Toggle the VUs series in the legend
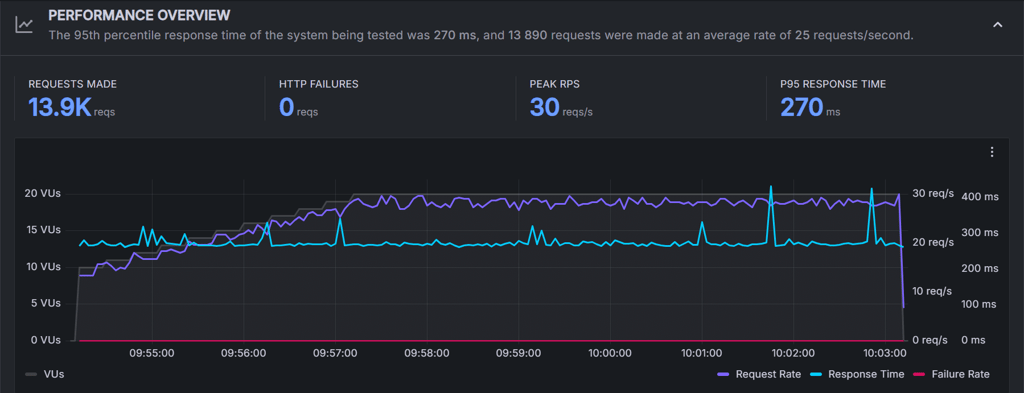 (44, 374)
